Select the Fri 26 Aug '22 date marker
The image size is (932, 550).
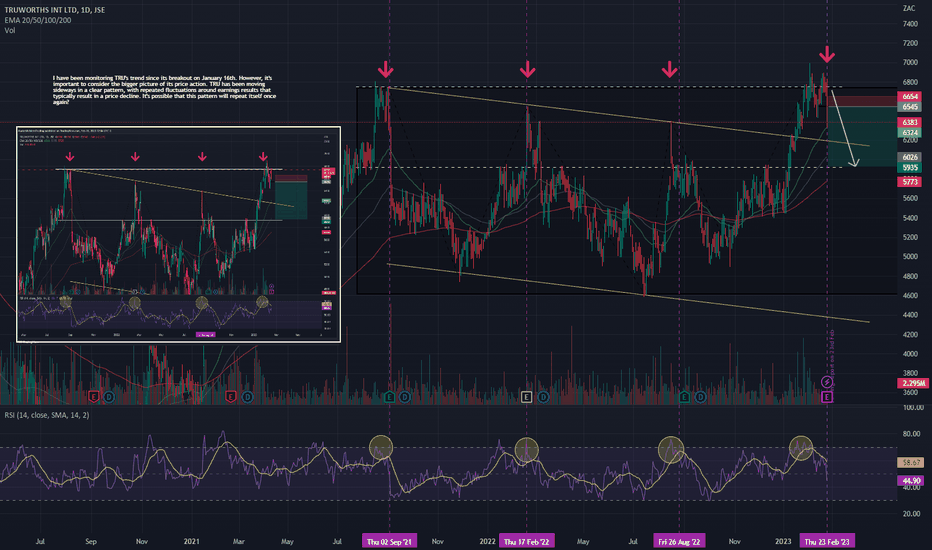[679, 541]
